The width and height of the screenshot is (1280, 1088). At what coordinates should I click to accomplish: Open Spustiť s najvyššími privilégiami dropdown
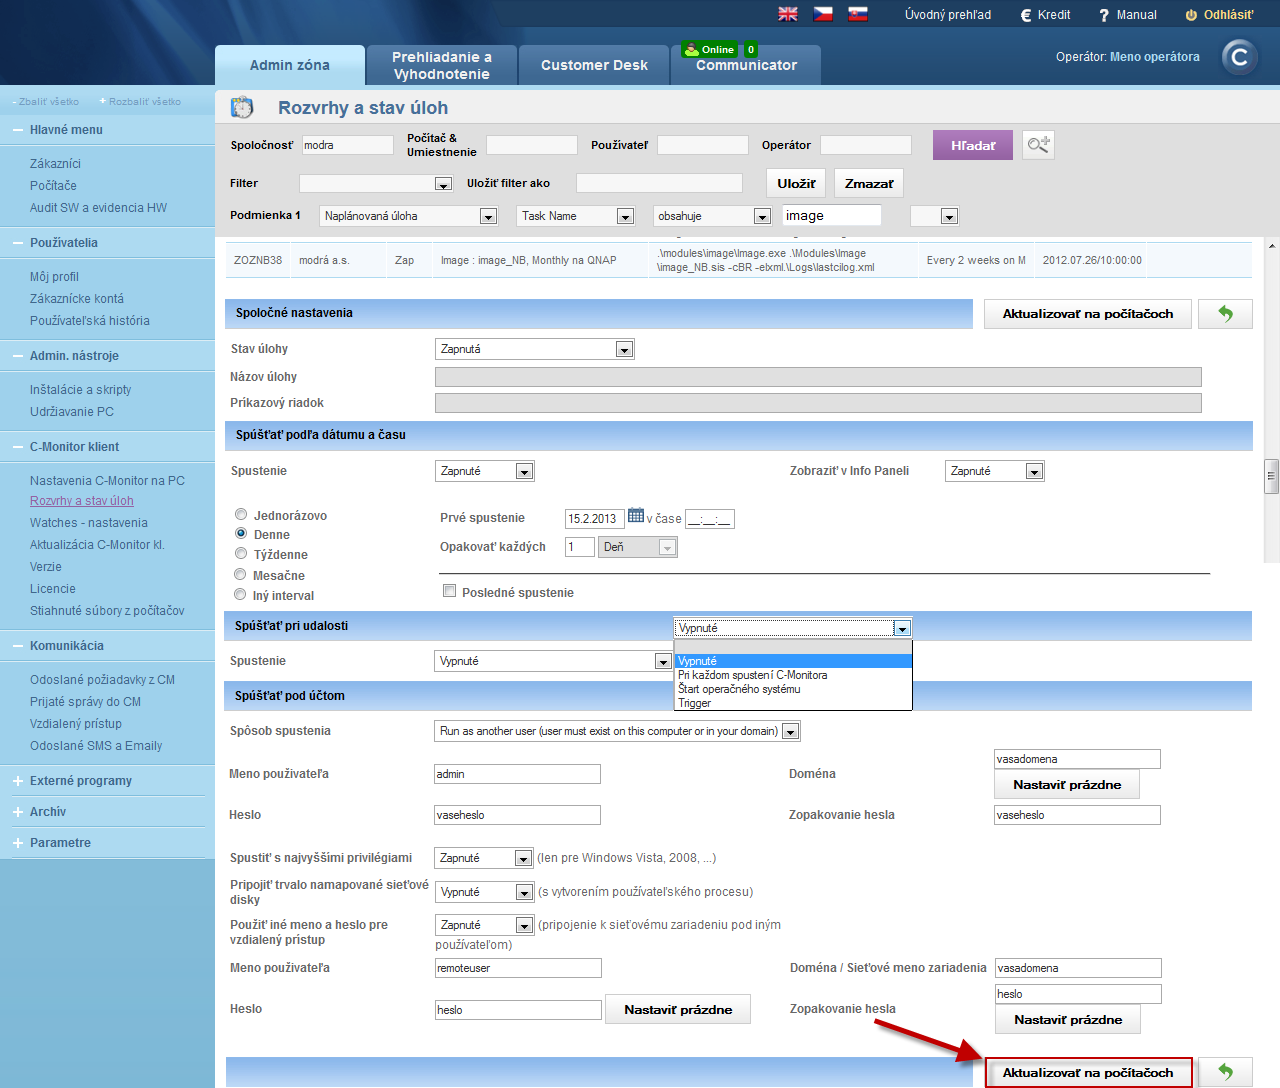click(x=485, y=858)
